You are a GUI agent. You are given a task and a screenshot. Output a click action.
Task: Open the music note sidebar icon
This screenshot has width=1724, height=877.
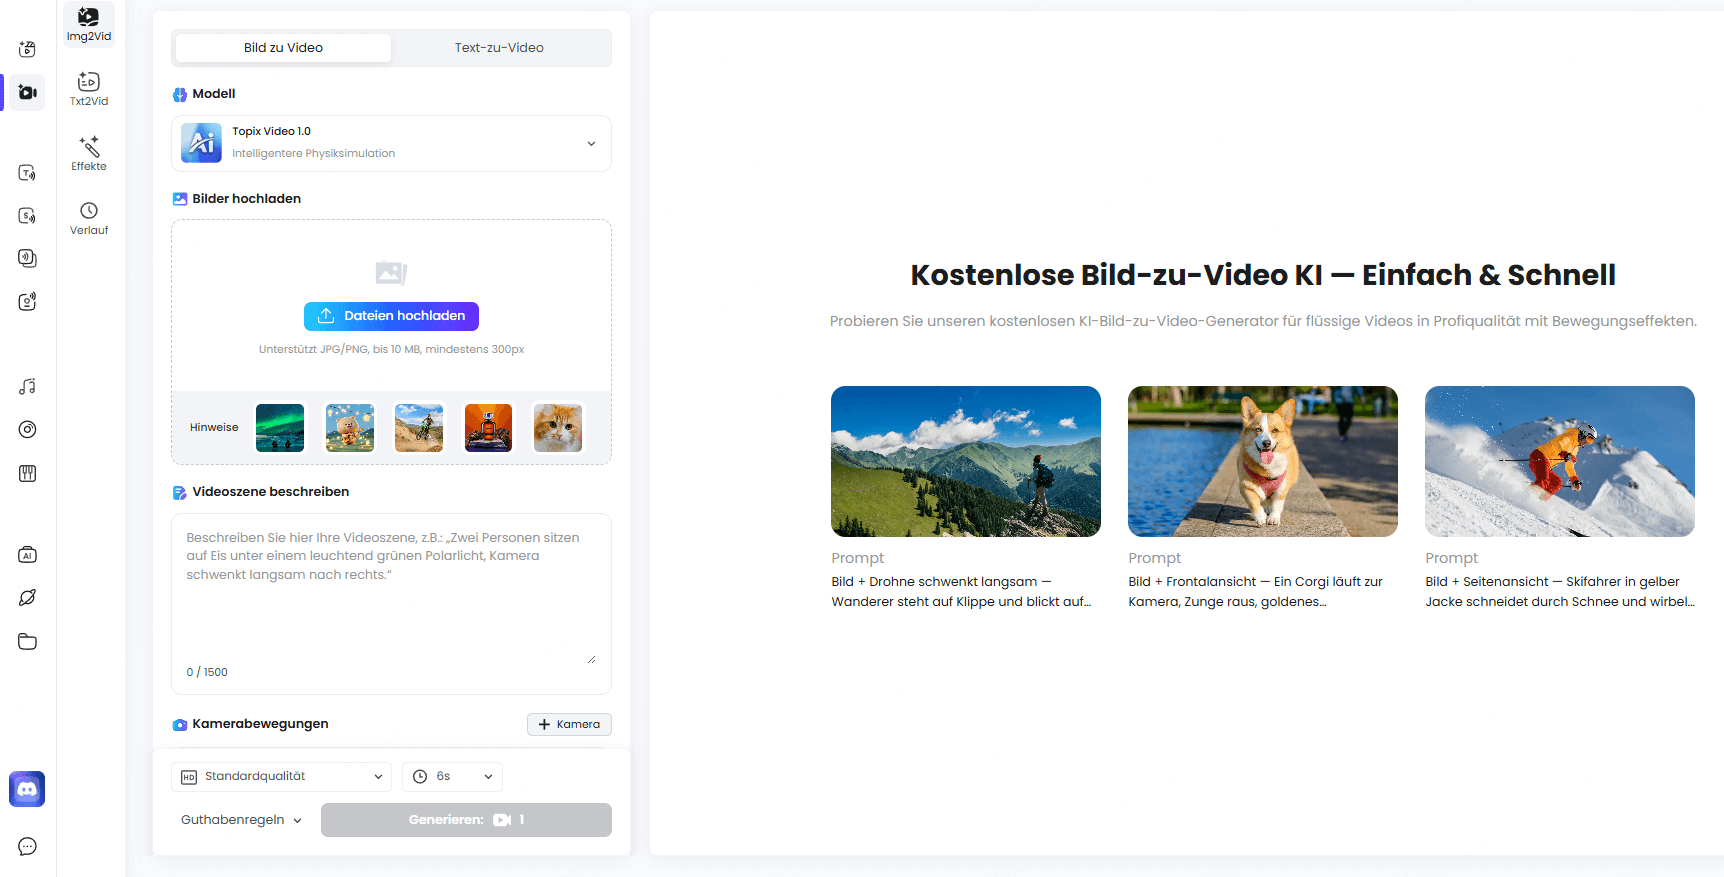(x=28, y=386)
